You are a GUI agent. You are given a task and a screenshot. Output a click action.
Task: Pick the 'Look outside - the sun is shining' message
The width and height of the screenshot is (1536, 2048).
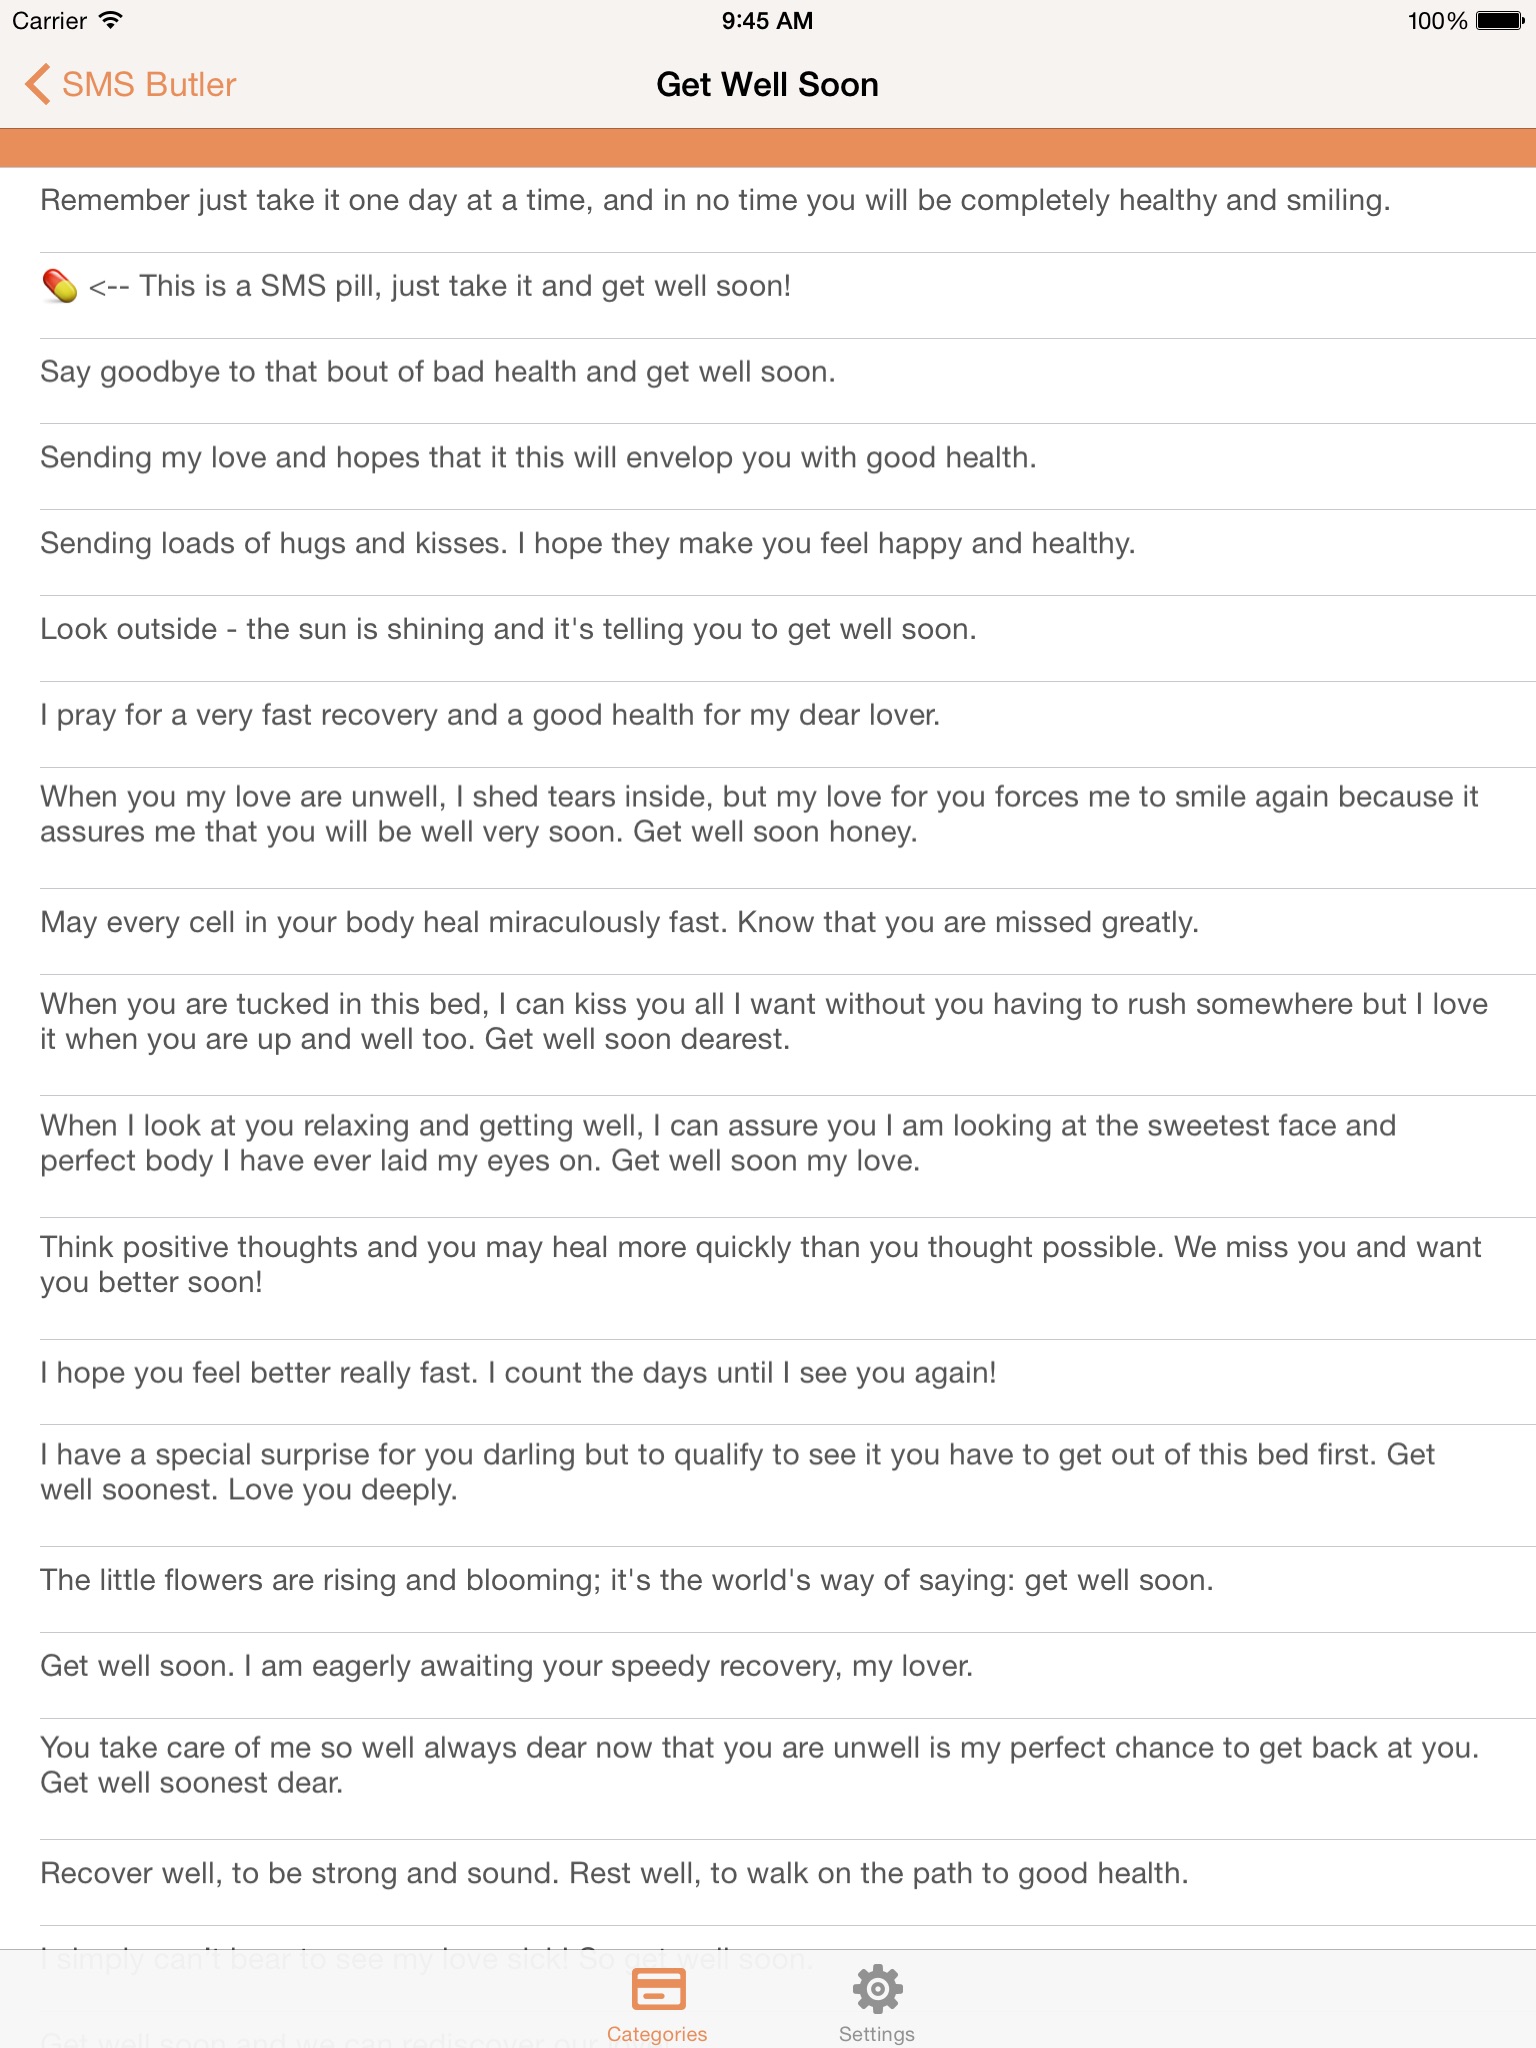pos(508,630)
